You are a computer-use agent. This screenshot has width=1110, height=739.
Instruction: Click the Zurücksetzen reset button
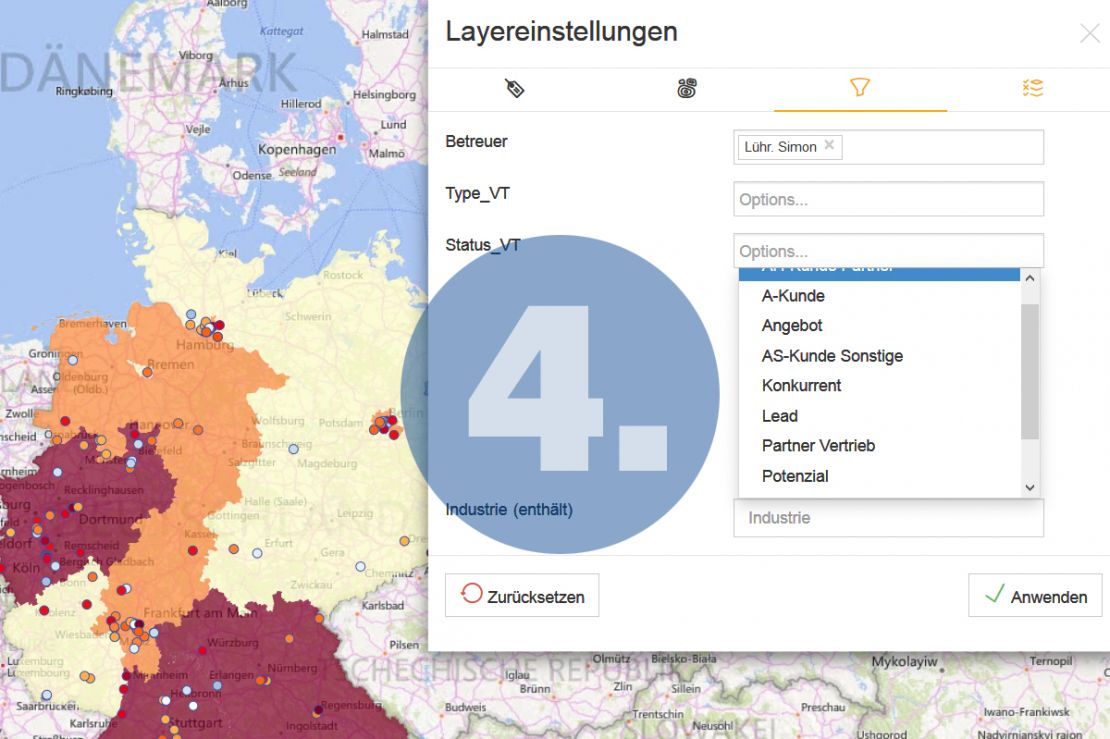(x=522, y=595)
